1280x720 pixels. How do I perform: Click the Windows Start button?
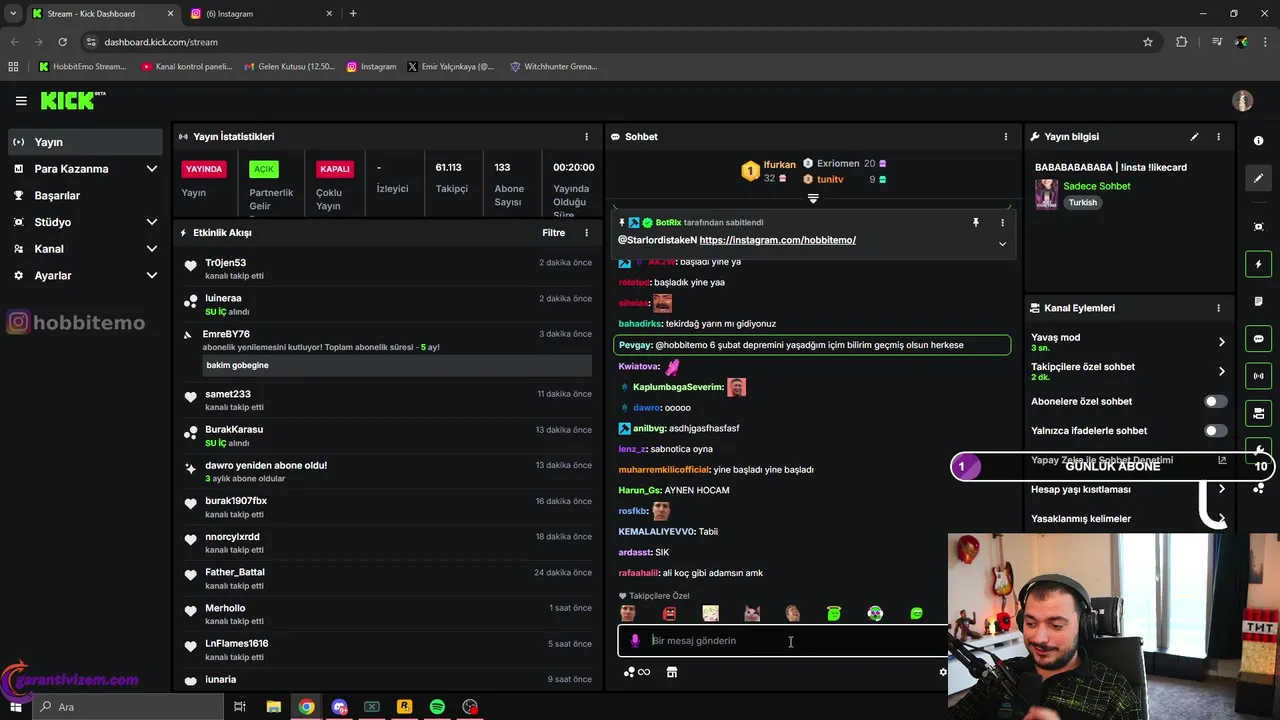[x=15, y=707]
